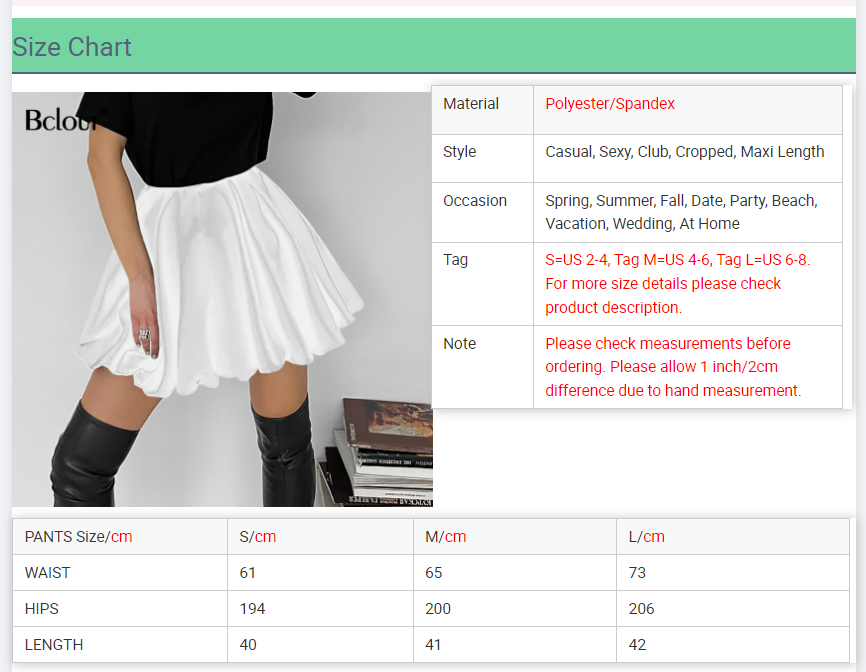
Task: Select the Polyester/Spandex material text
Action: click(x=610, y=104)
